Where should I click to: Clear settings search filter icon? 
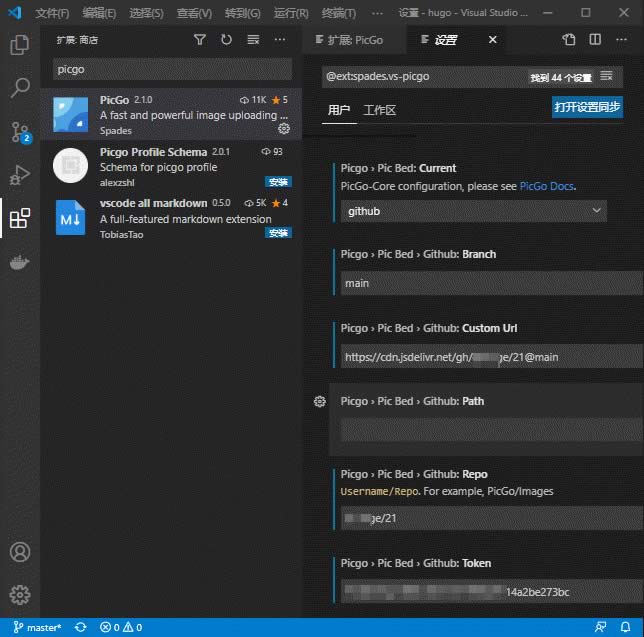tap(606, 76)
